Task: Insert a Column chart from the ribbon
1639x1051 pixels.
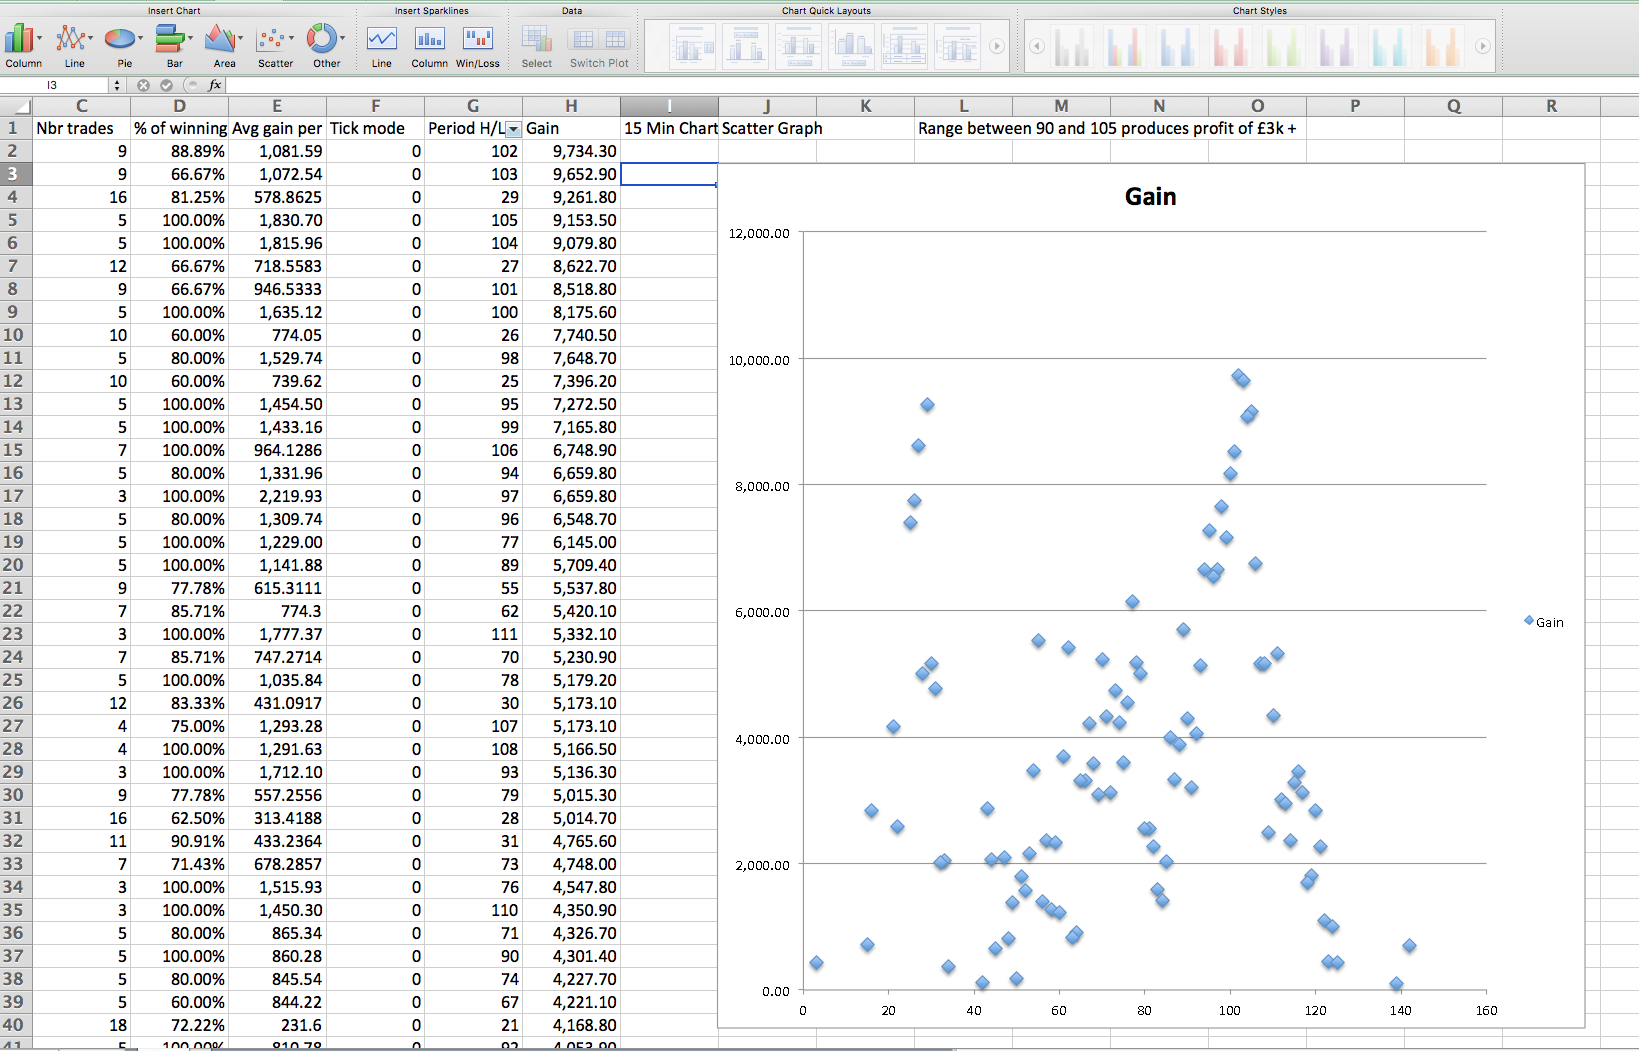Action: 19,40
